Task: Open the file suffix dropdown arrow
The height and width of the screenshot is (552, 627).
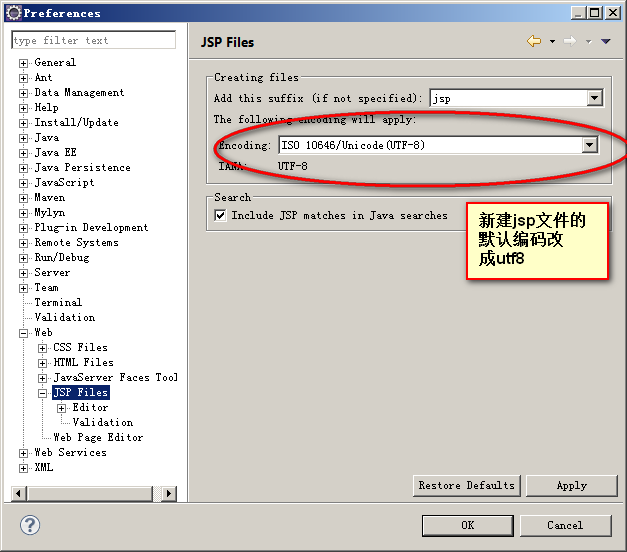Action: coord(594,98)
